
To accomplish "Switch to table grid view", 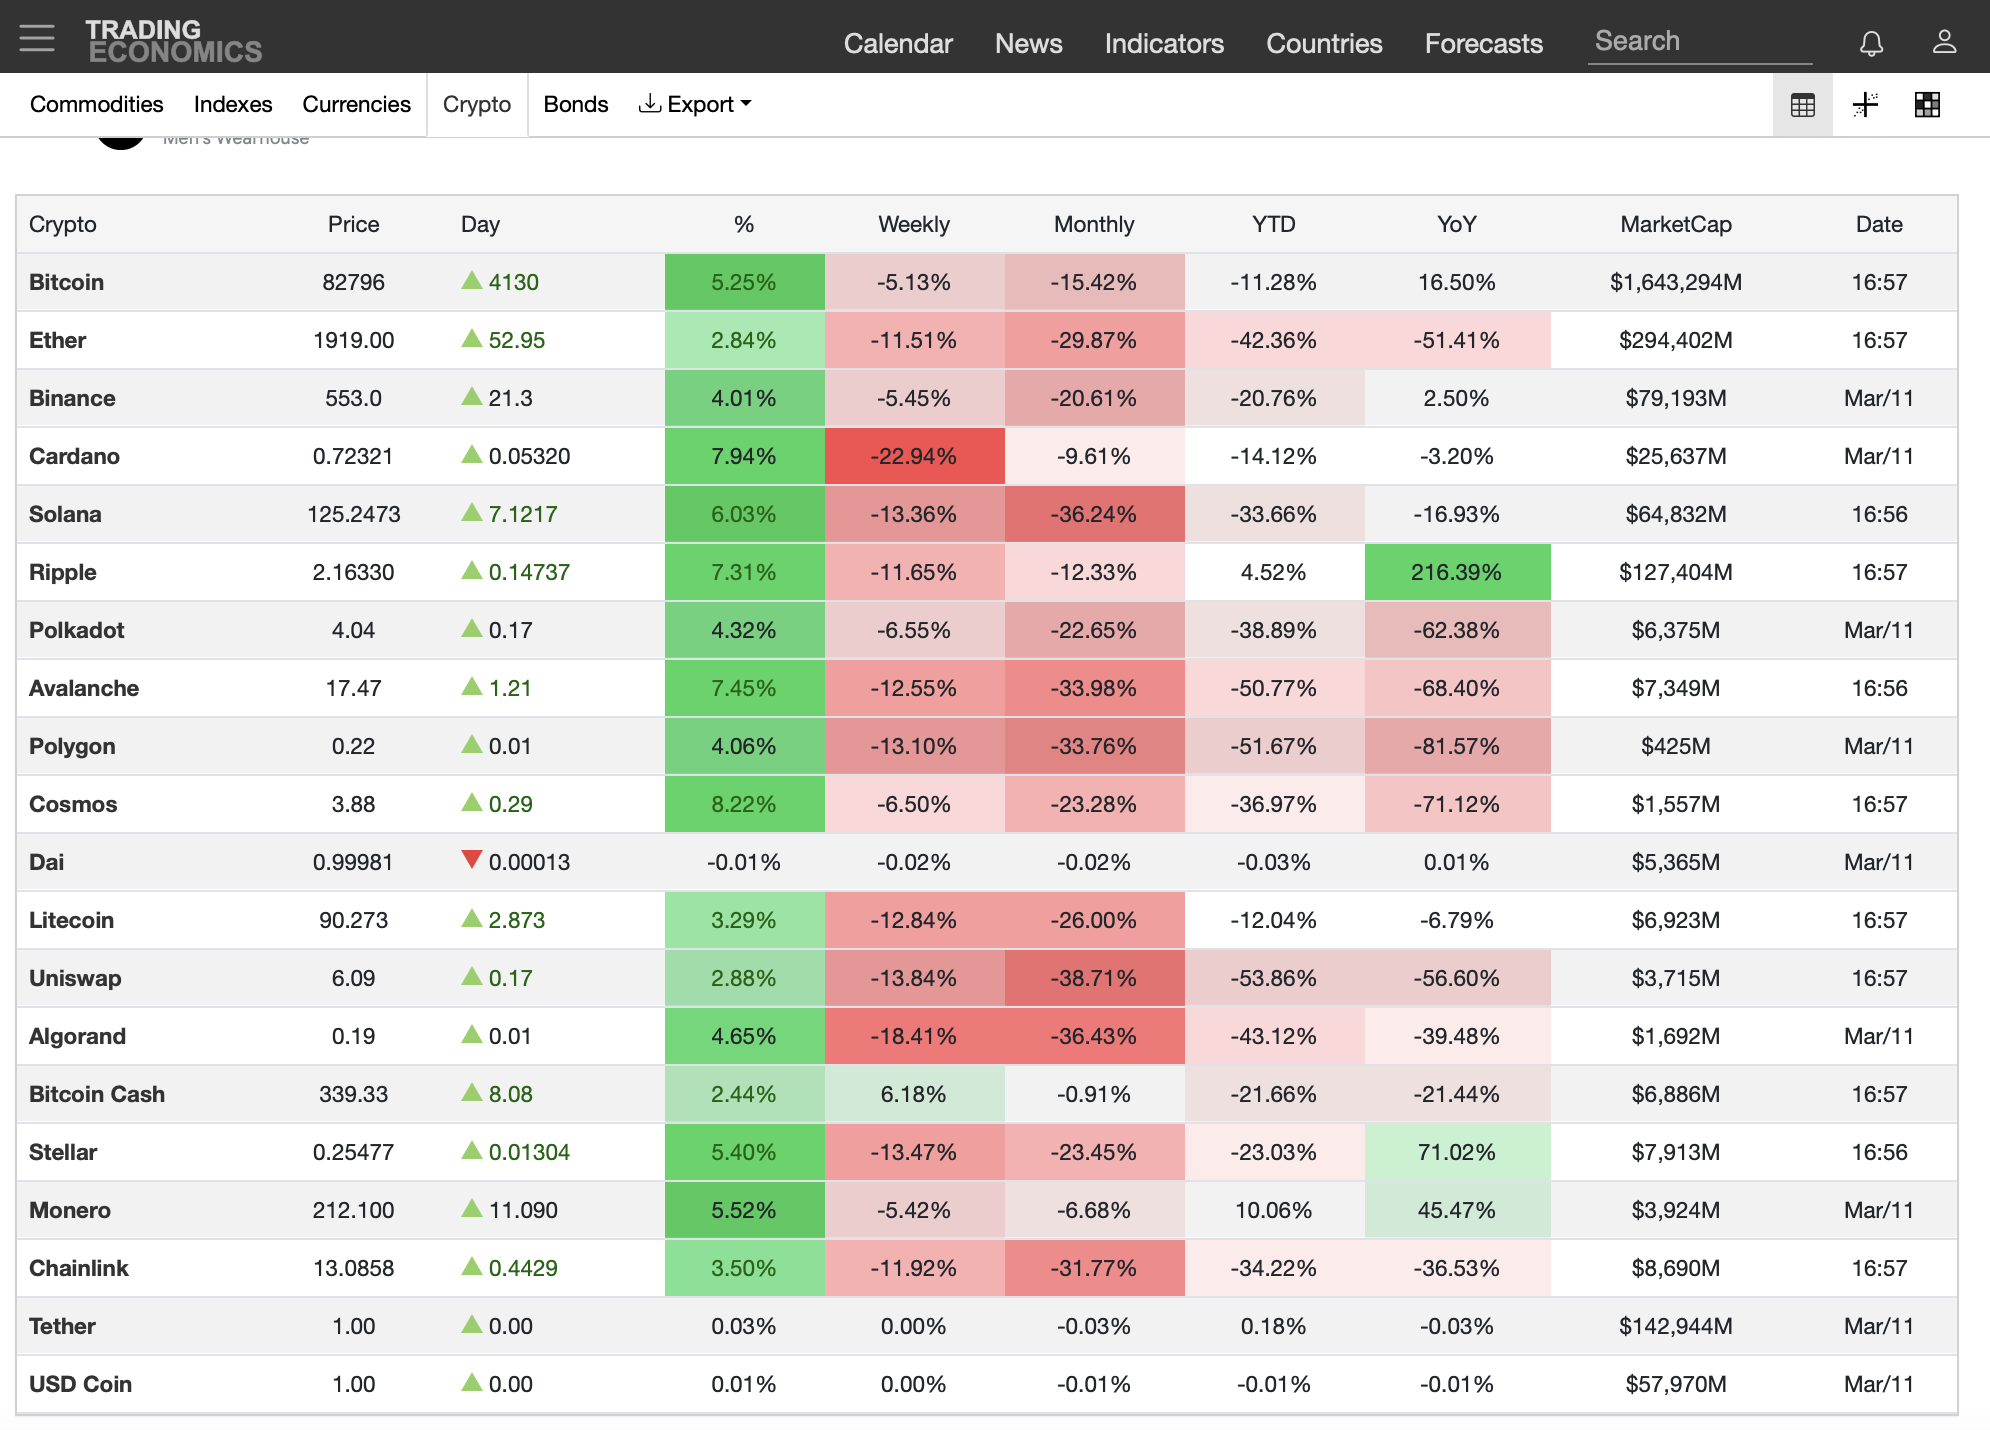I will click(1803, 105).
